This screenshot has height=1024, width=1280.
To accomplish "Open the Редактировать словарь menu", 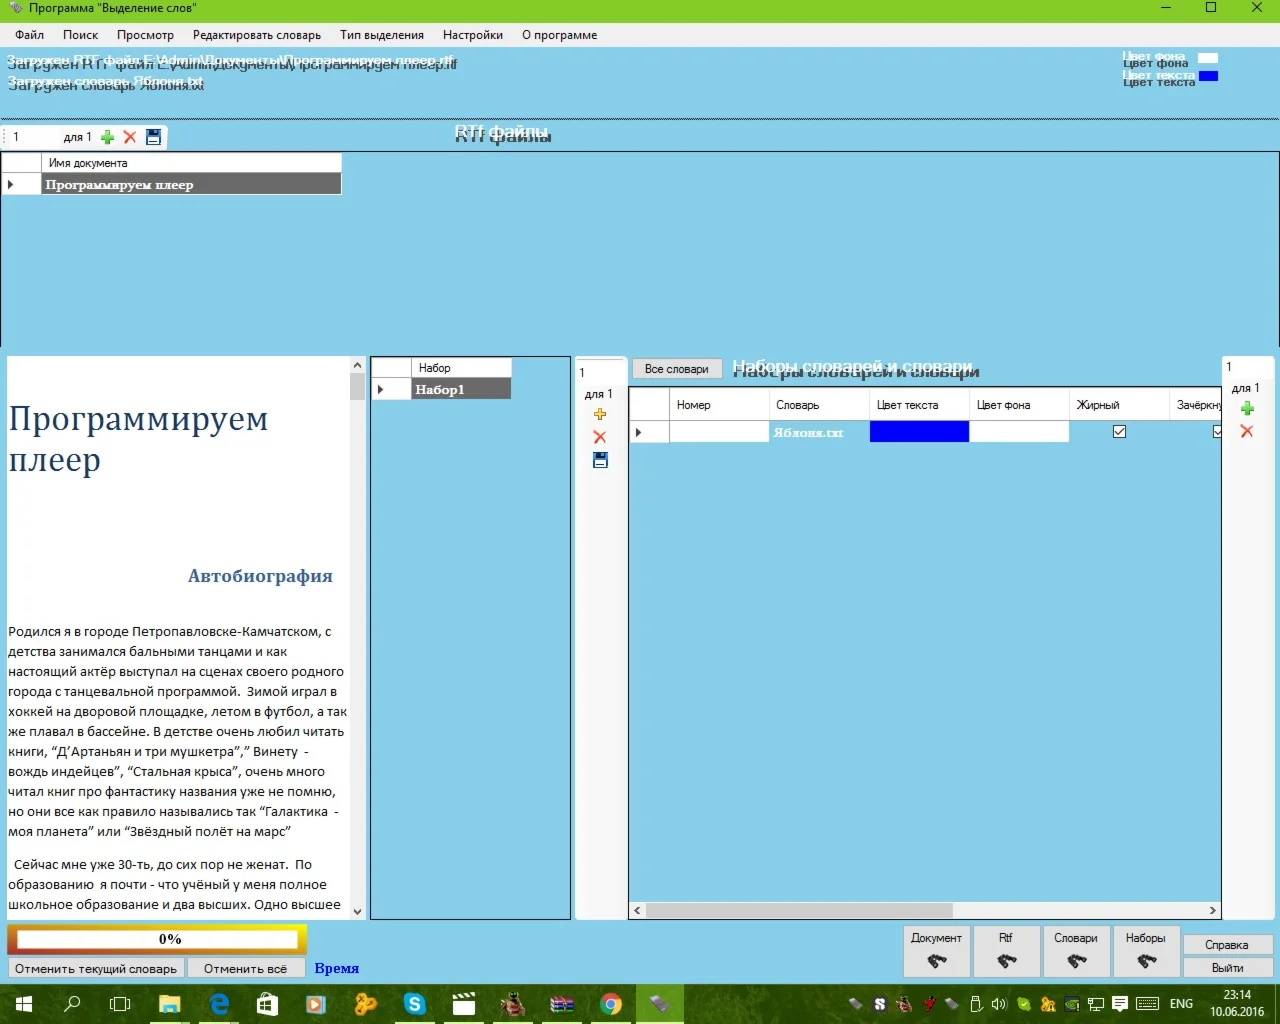I will [256, 35].
